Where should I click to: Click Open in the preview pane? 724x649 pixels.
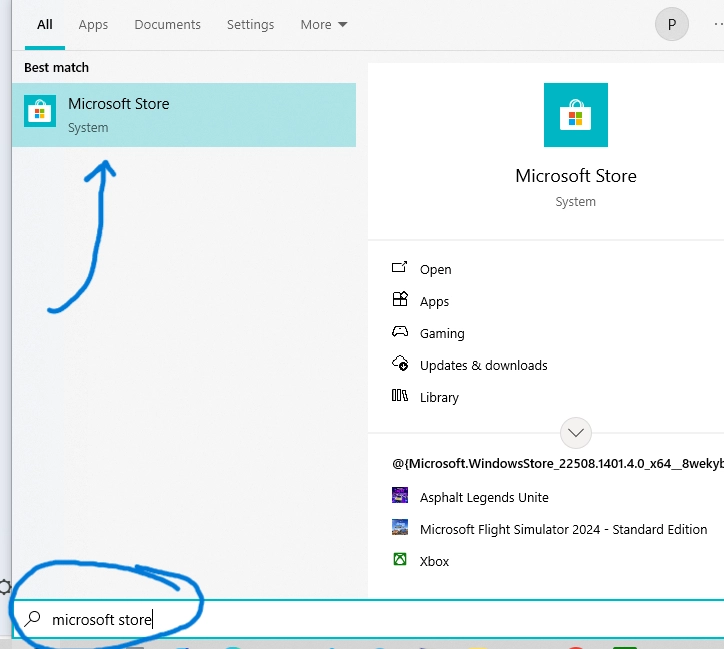tap(435, 269)
